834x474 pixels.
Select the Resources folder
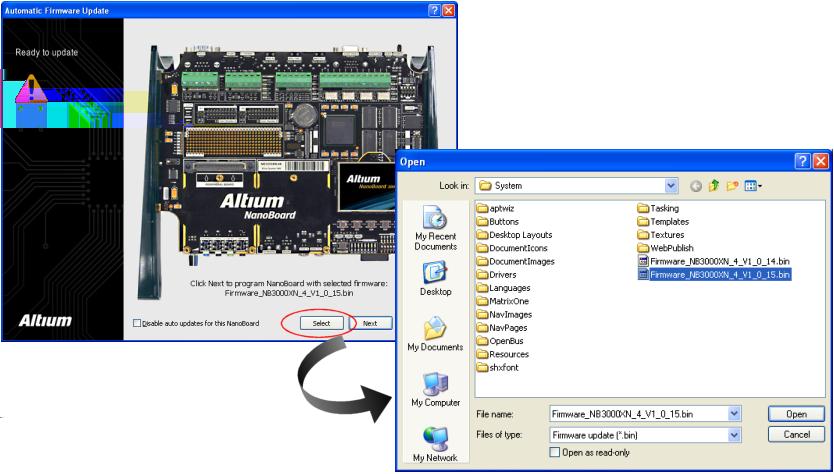pos(503,354)
